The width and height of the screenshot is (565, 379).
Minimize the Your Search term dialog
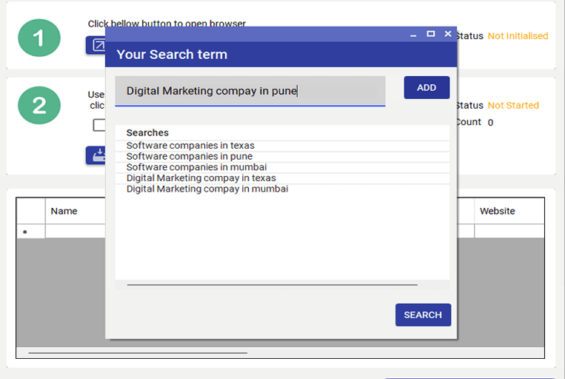[413, 34]
